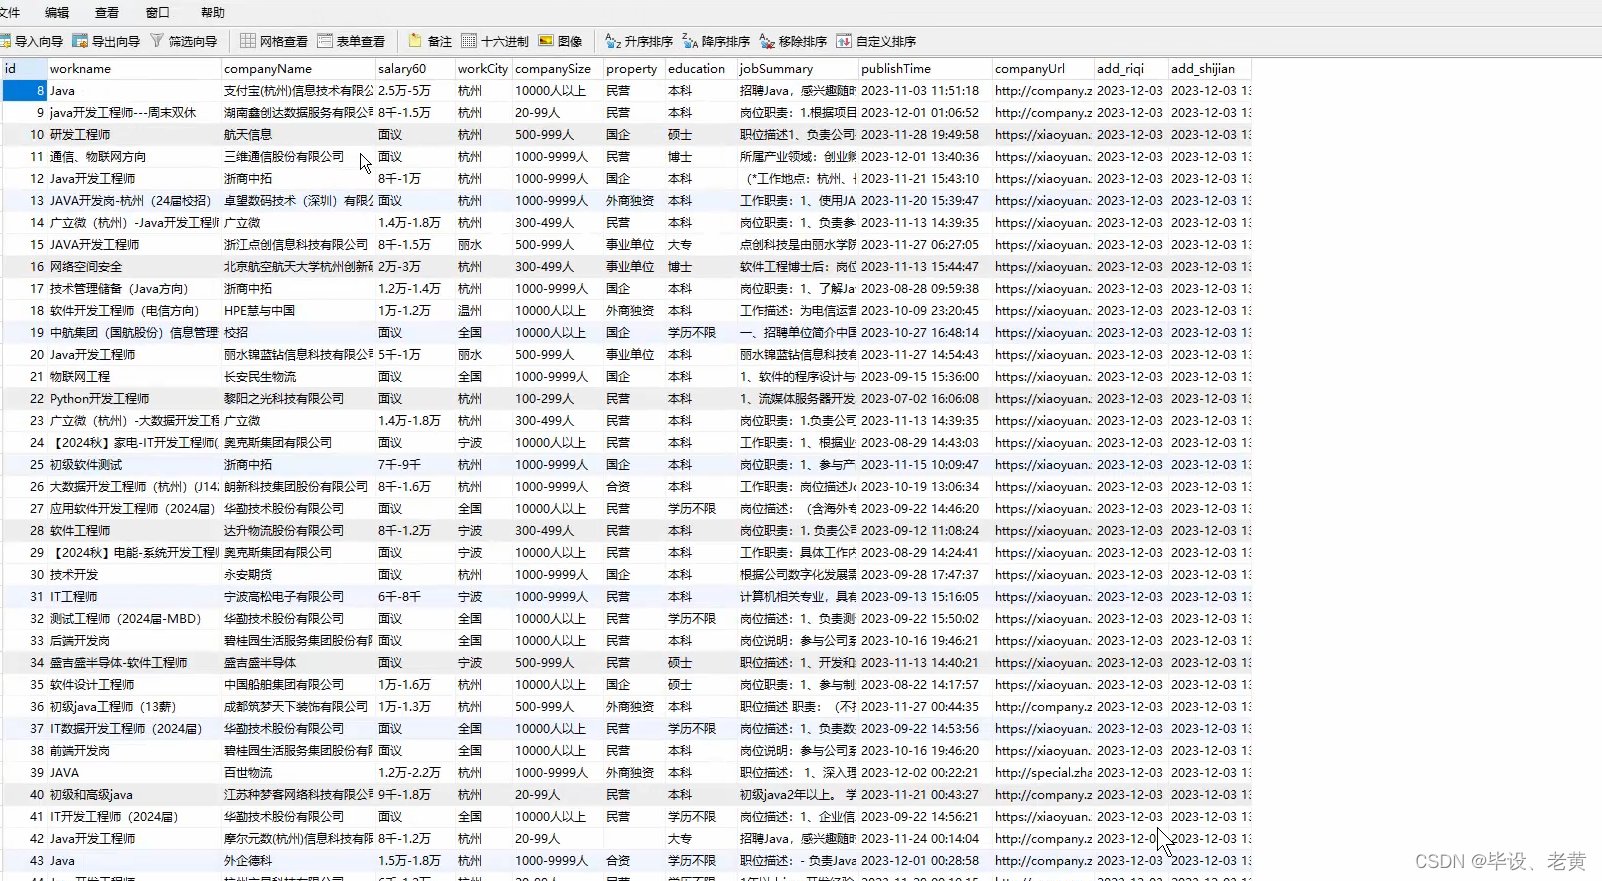1602x881 pixels.
Task: Select company cell 'HPE慧与中国'
Action: point(298,311)
